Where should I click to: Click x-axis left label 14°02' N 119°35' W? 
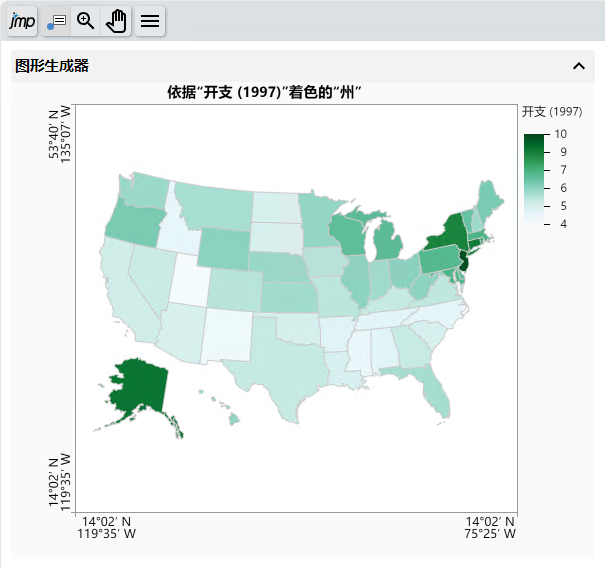point(106,528)
